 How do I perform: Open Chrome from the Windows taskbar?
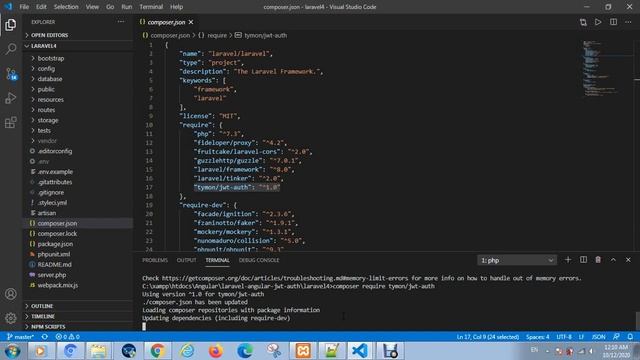158,351
